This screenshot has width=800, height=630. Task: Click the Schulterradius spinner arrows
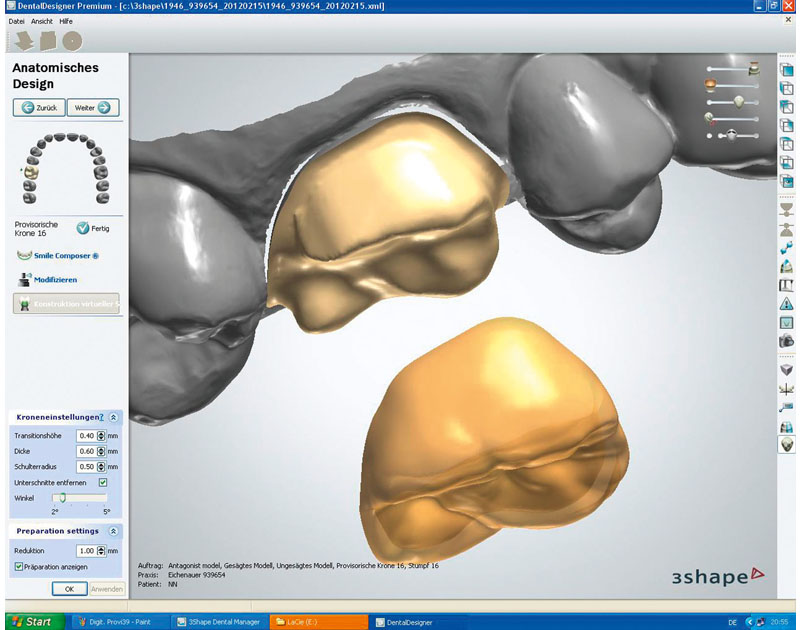[x=101, y=466]
